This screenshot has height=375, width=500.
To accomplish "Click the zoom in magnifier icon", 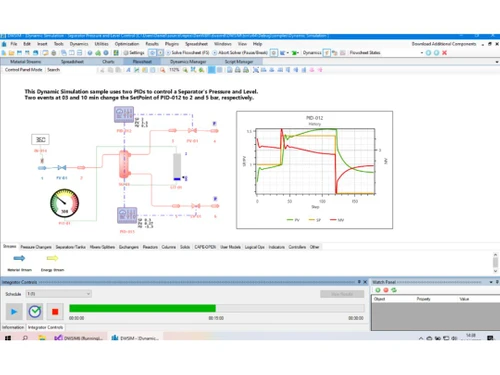I will point(185,70).
